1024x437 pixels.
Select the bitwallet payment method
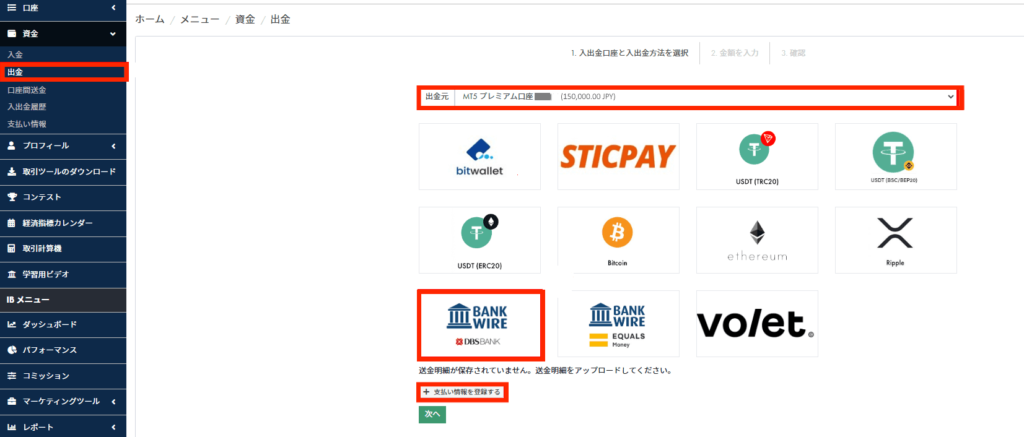coord(479,157)
